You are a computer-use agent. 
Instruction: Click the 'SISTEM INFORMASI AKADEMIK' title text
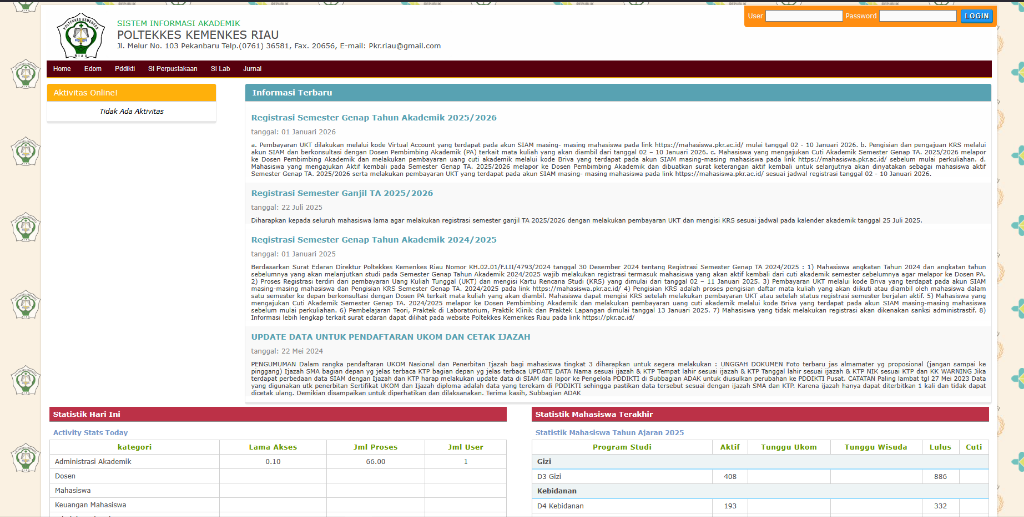[x=179, y=24]
